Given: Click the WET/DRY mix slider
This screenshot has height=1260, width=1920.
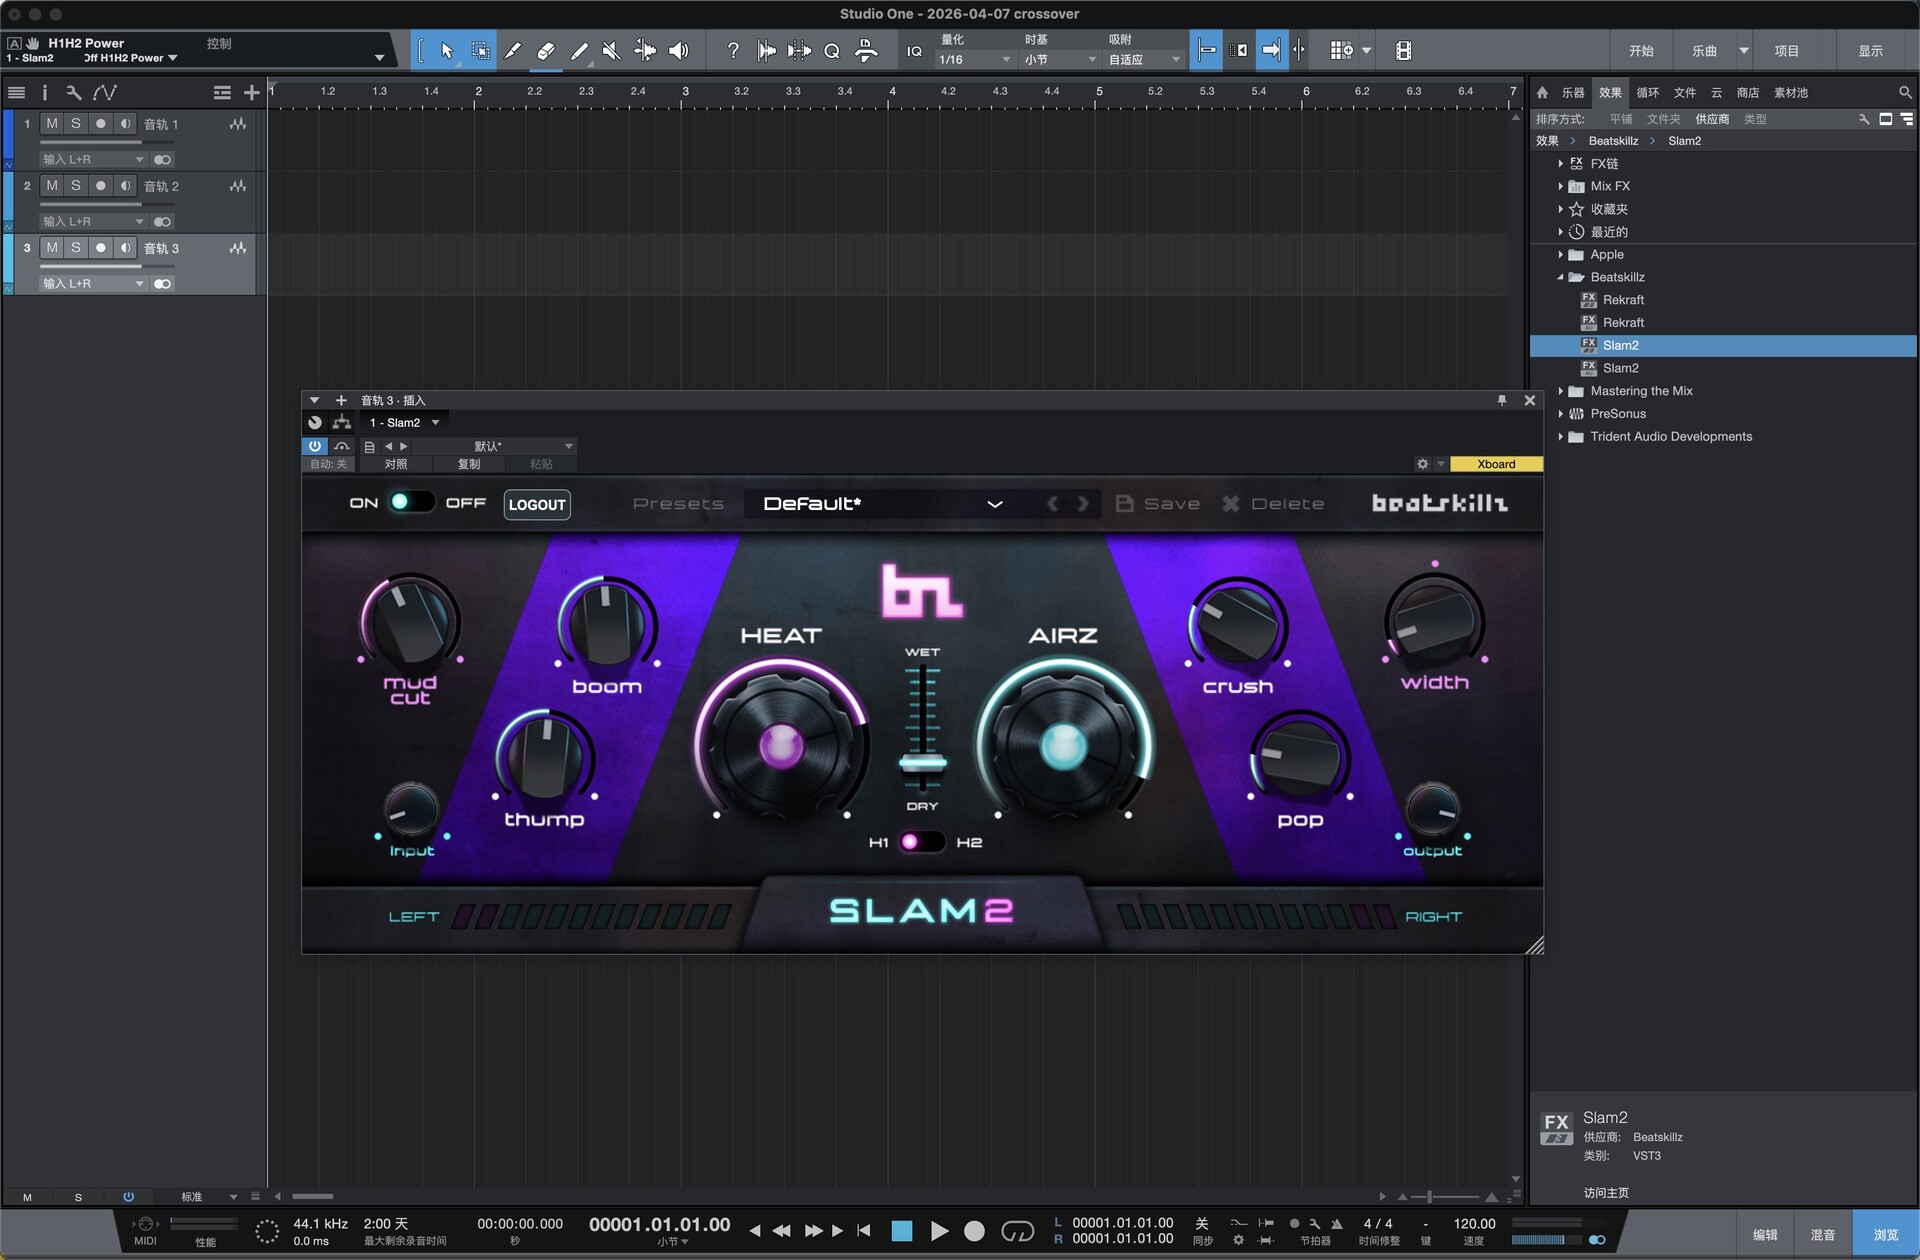Looking at the screenshot, I should click(x=922, y=729).
